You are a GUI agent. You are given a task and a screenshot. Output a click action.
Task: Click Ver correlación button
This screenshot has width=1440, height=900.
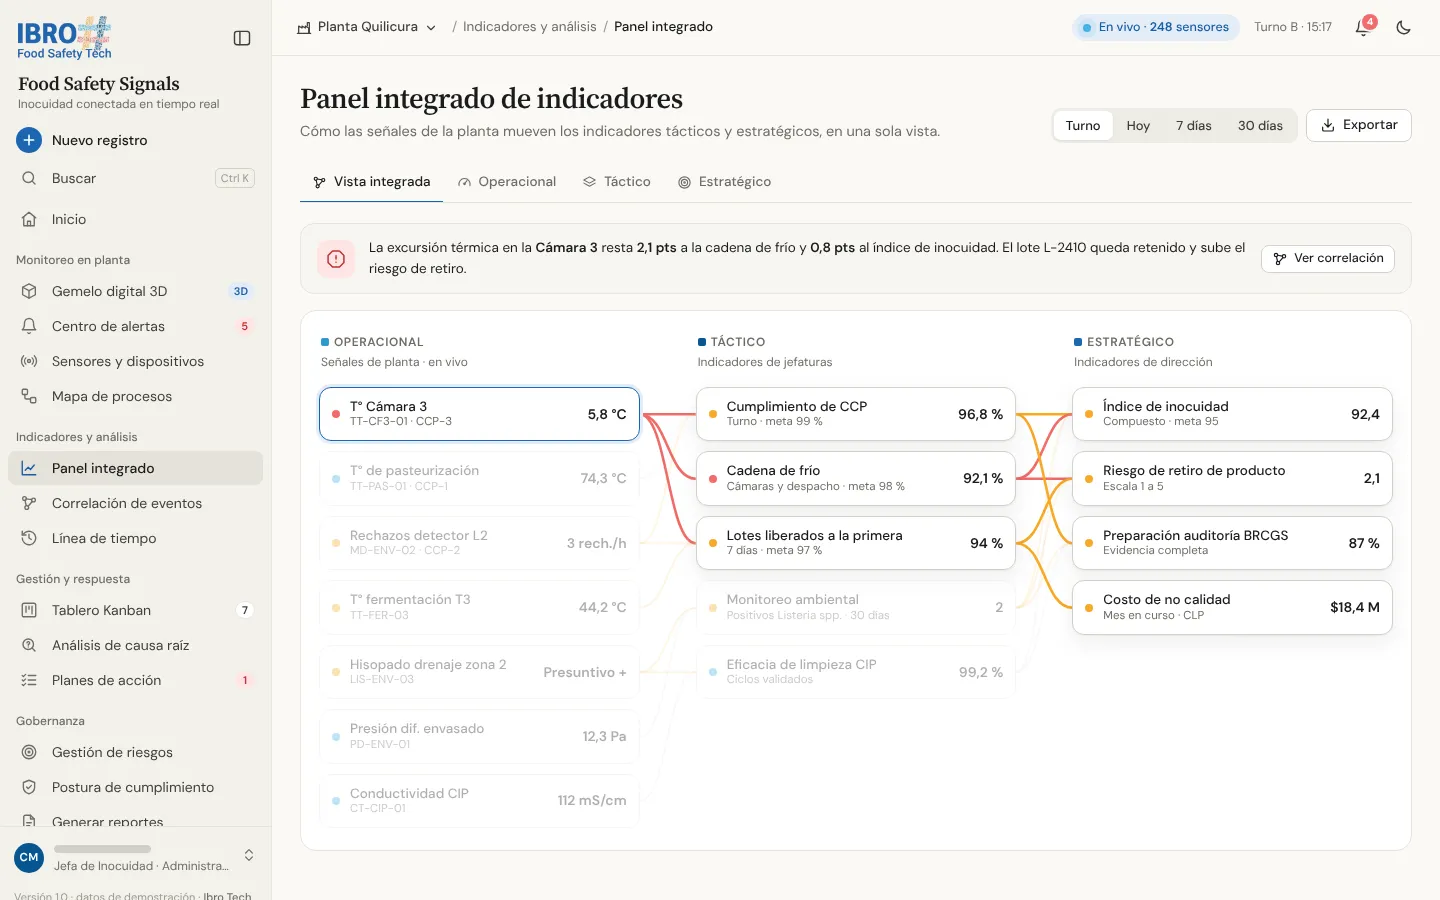(x=1328, y=258)
